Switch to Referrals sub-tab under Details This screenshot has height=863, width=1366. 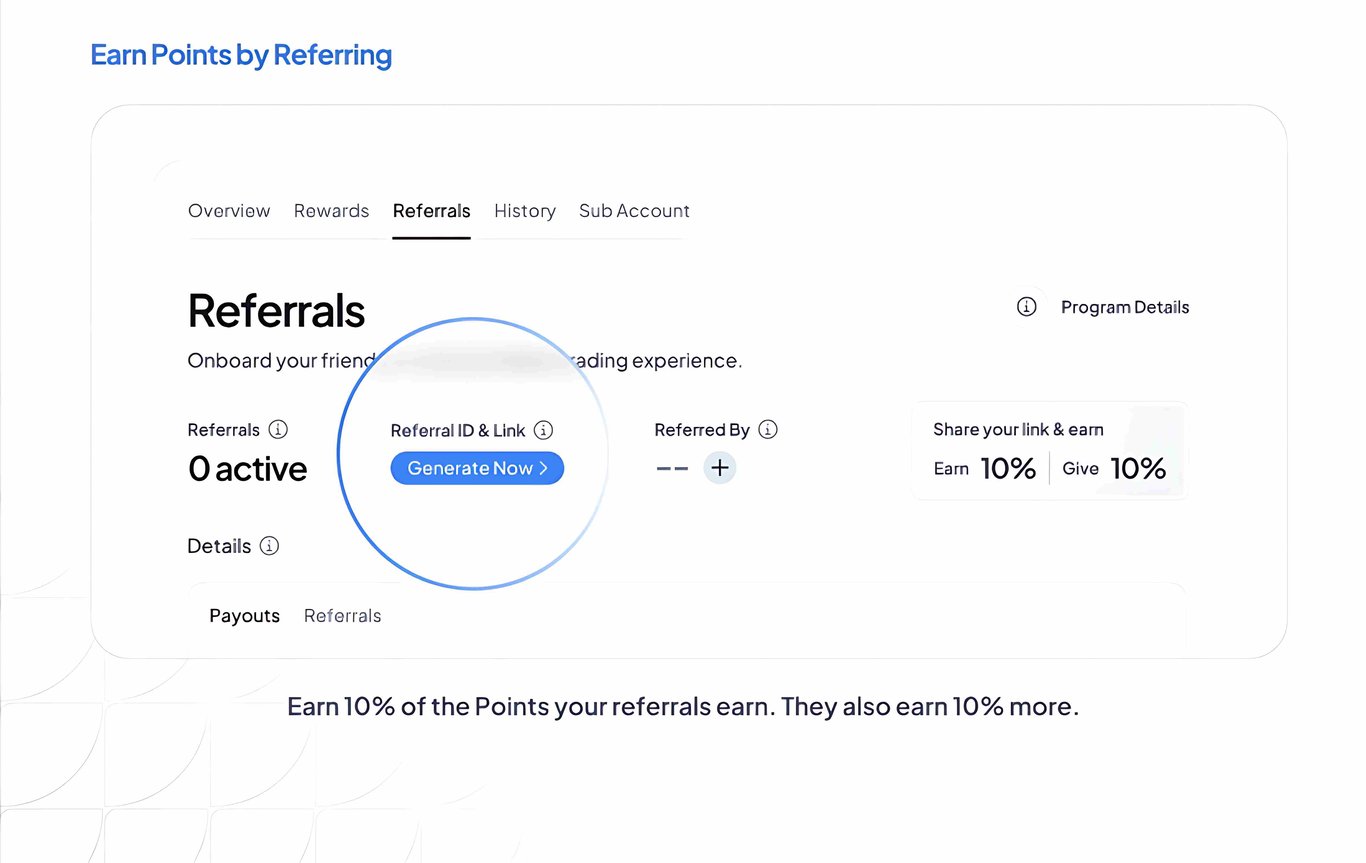(342, 616)
